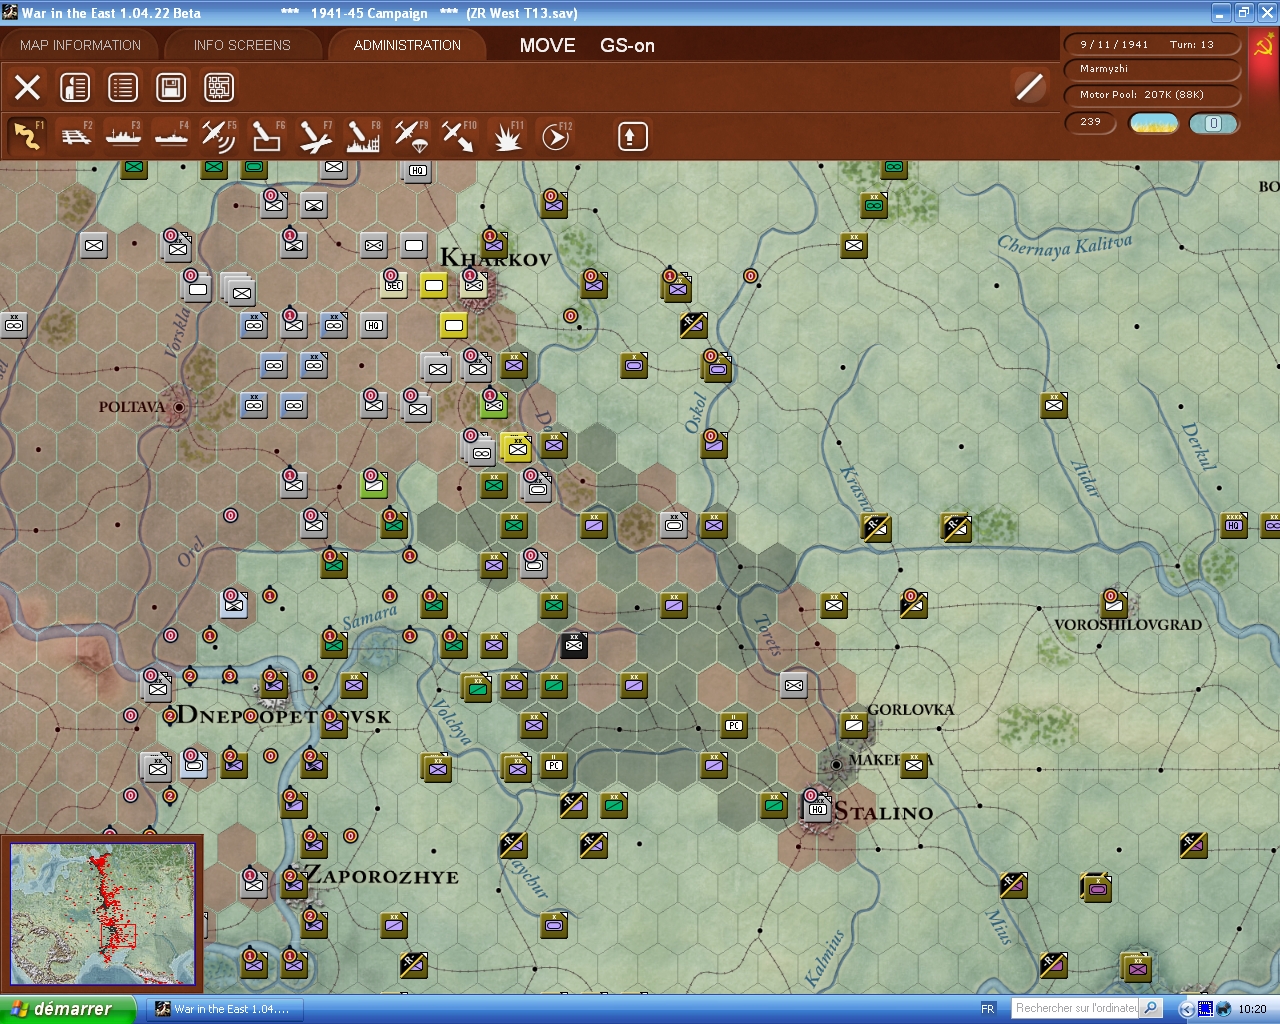The width and height of the screenshot is (1280, 1024).
Task: Click the Motor Pool 207K readout
Action: [x=1151, y=94]
